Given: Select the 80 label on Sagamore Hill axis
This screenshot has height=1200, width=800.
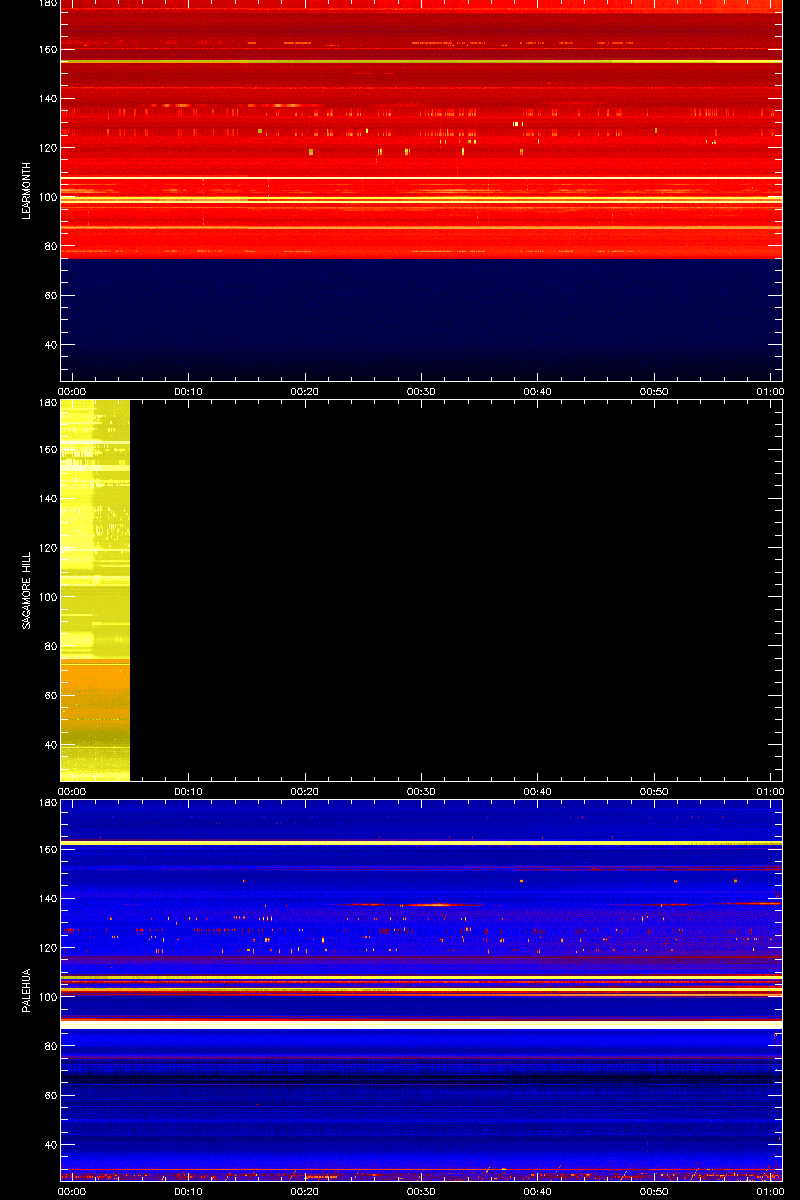Looking at the screenshot, I should pyautogui.click(x=50, y=647).
